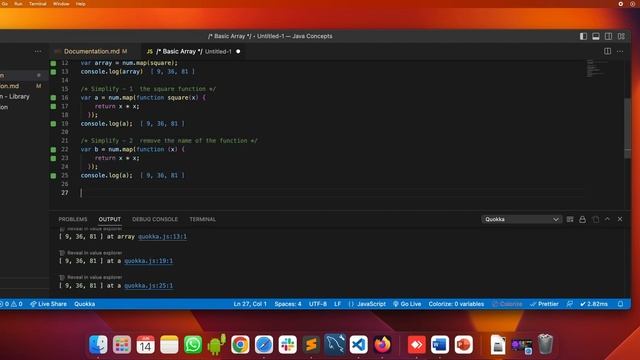Open the Window menu

coord(61,4)
